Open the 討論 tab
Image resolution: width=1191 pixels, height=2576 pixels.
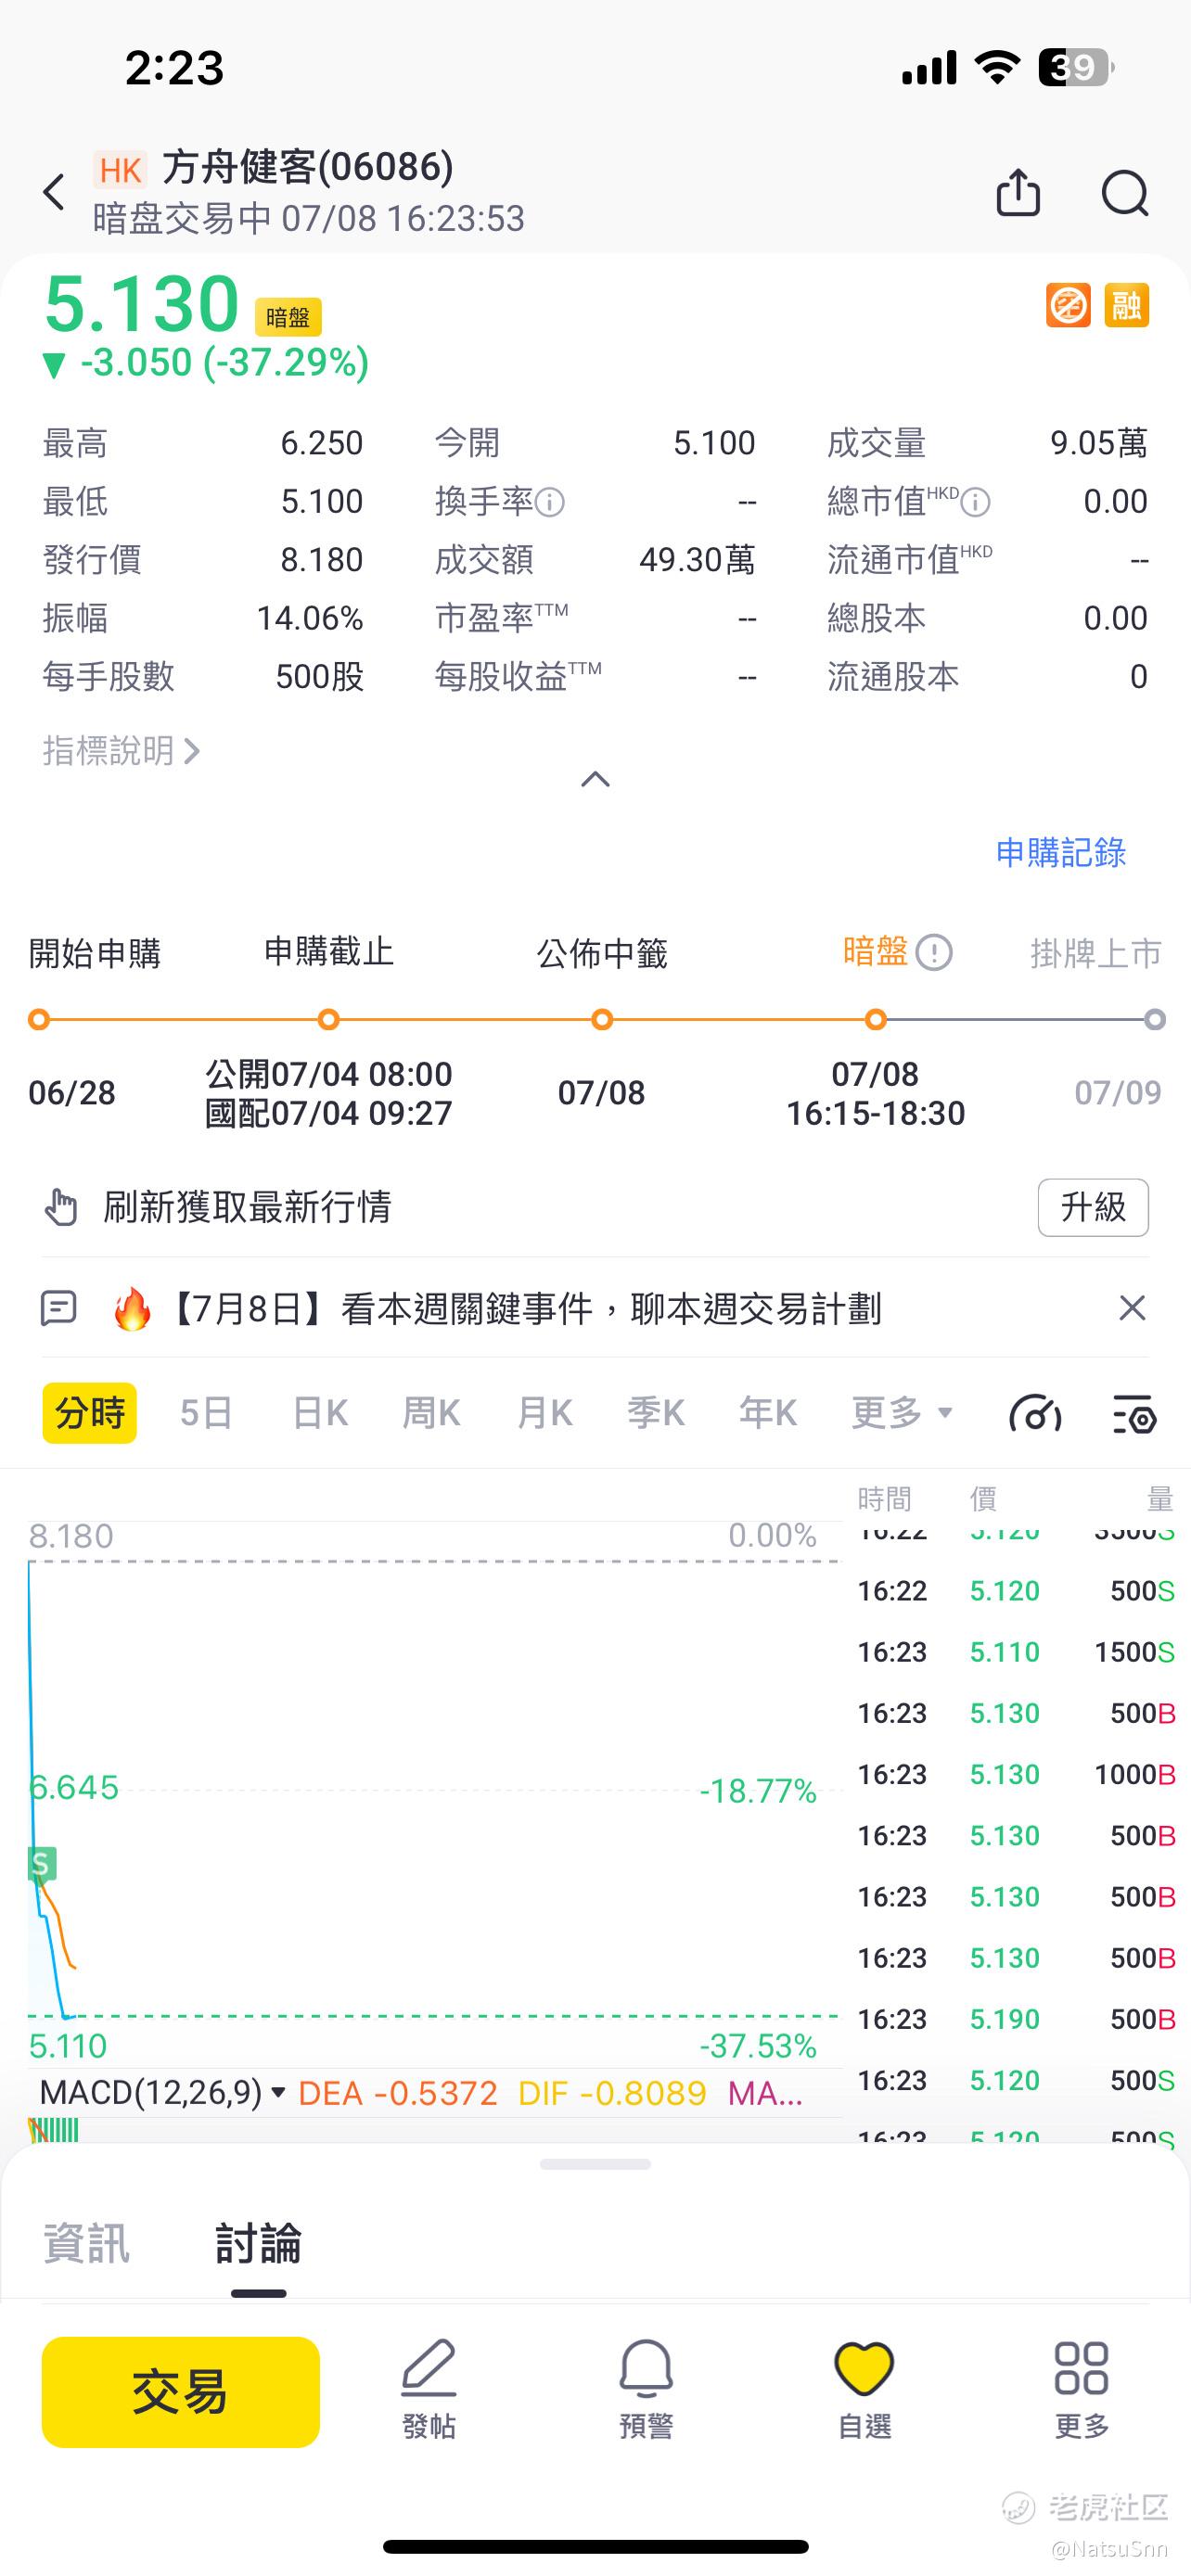tap(258, 2244)
